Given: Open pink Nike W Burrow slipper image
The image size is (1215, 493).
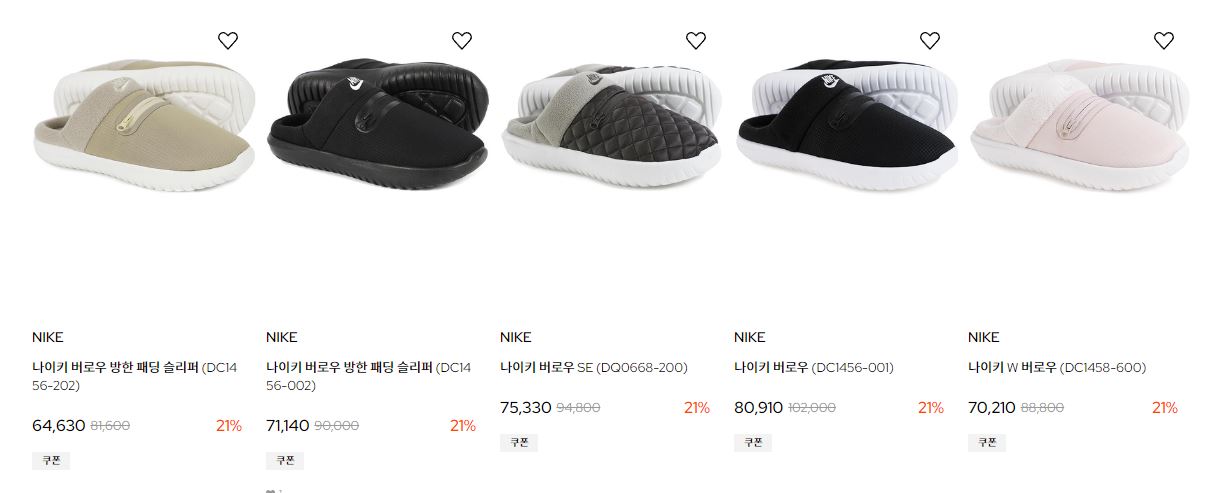Looking at the screenshot, I should pyautogui.click(x=1080, y=125).
